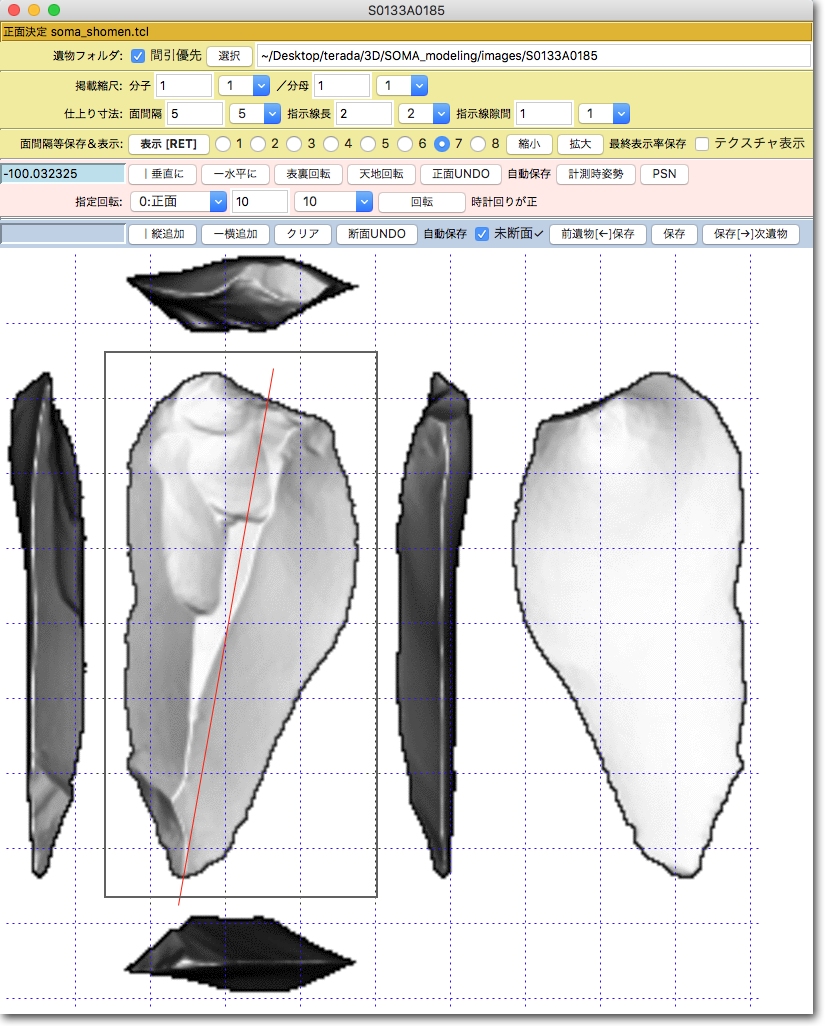Screen dimensions: 825x1026
Task: Click the 保存[→]次遺物 button
Action: pyautogui.click(x=750, y=234)
